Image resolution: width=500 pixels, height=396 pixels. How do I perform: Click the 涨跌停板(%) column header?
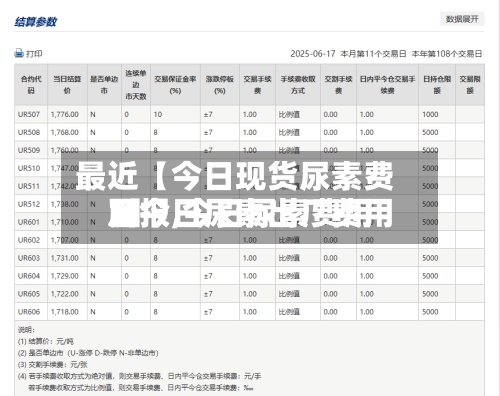(x=220, y=85)
